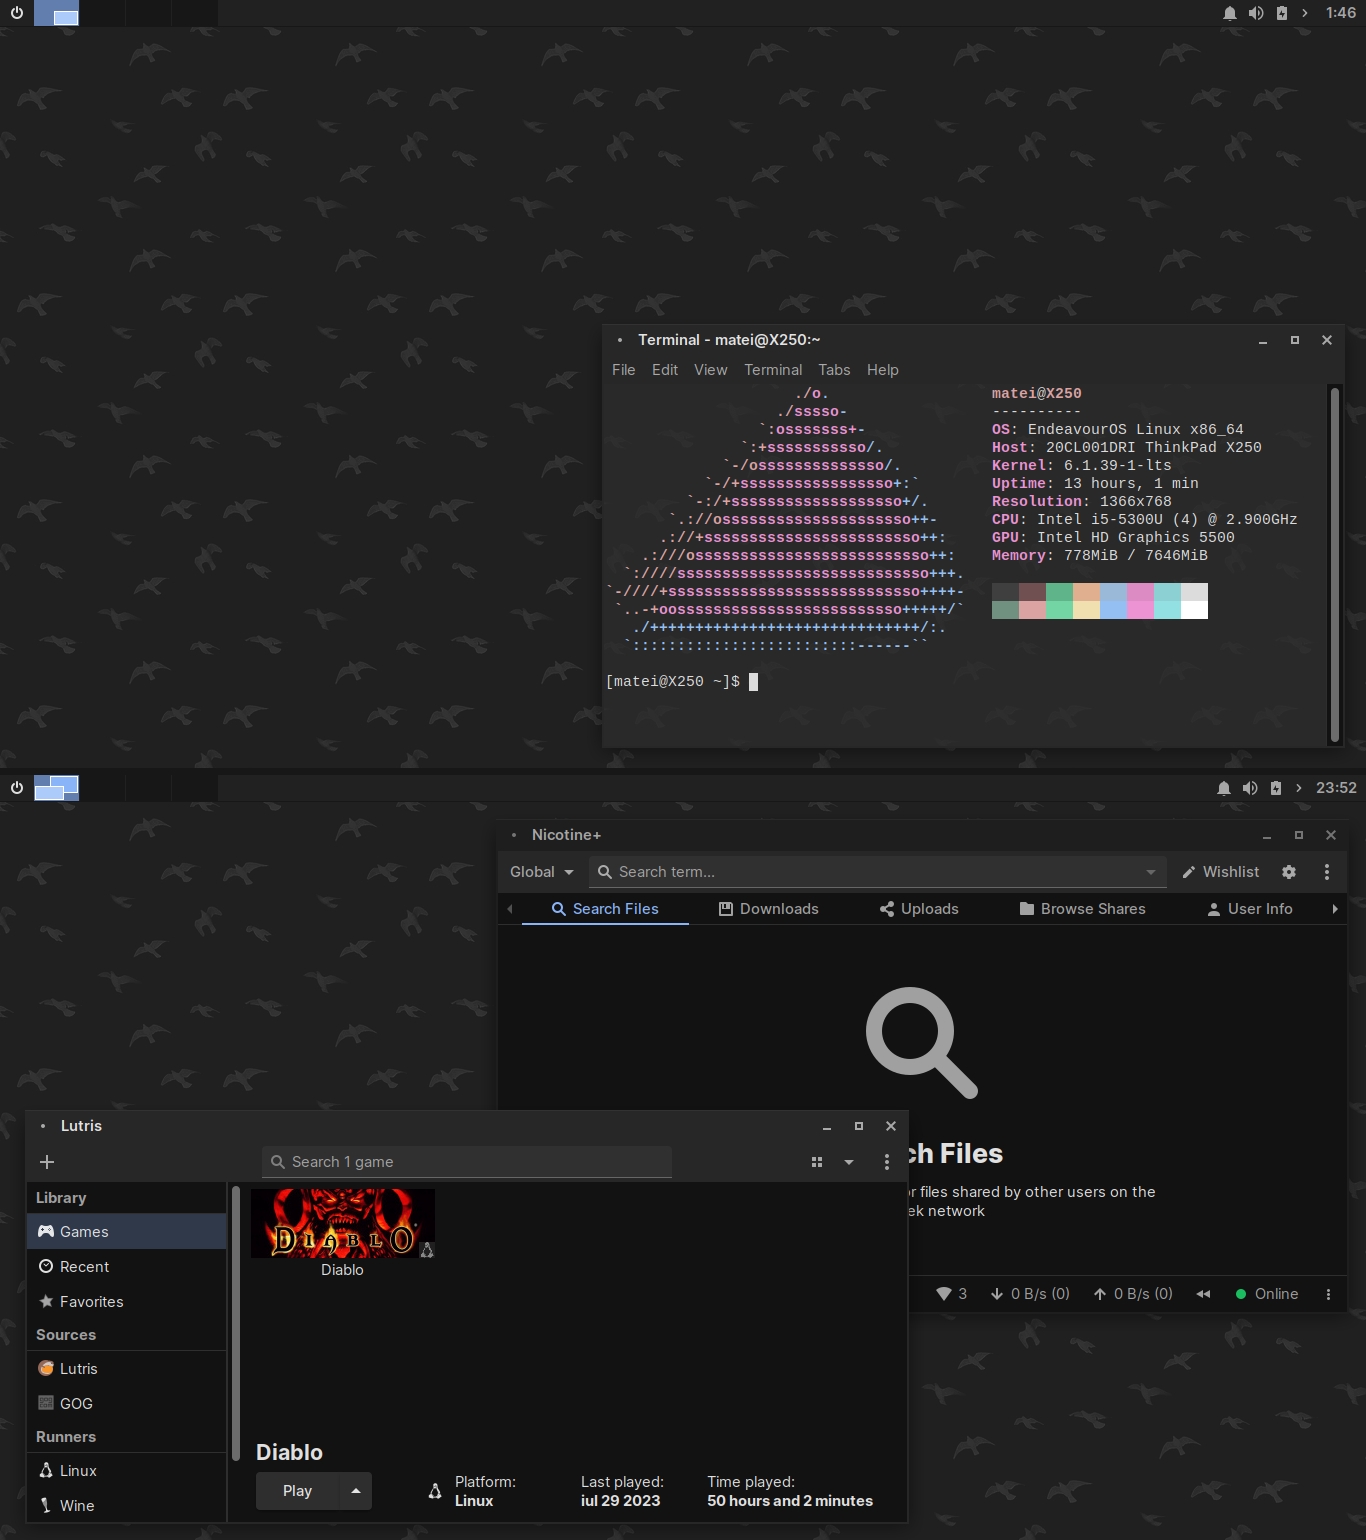Click the volume icon in lower panel
The width and height of the screenshot is (1366, 1540).
pos(1250,788)
